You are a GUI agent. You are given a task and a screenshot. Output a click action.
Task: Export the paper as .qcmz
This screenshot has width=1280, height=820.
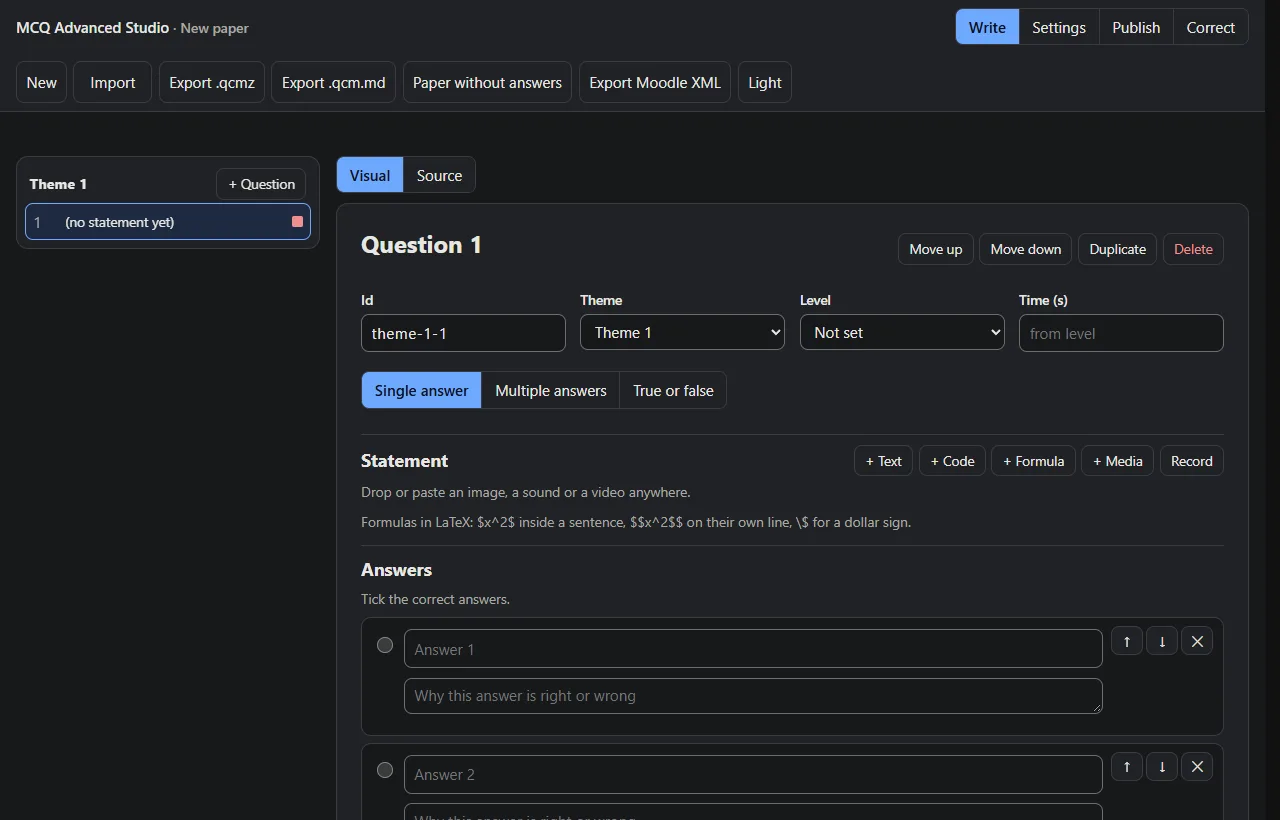pyautogui.click(x=212, y=83)
